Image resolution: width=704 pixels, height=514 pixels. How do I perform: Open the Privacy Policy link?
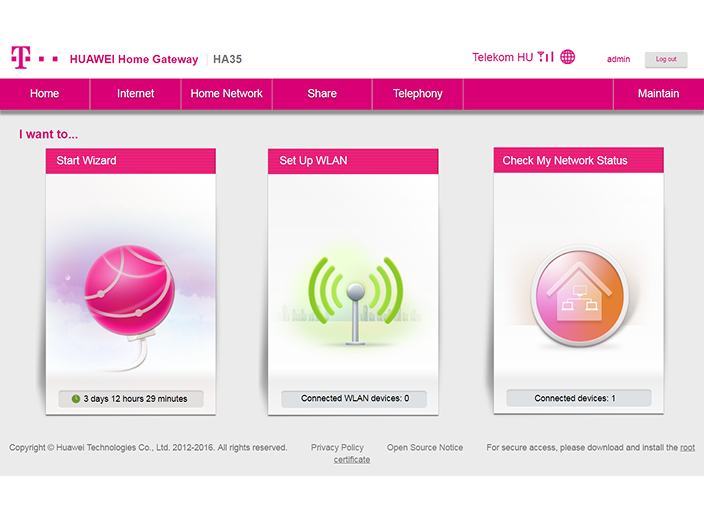coord(337,448)
